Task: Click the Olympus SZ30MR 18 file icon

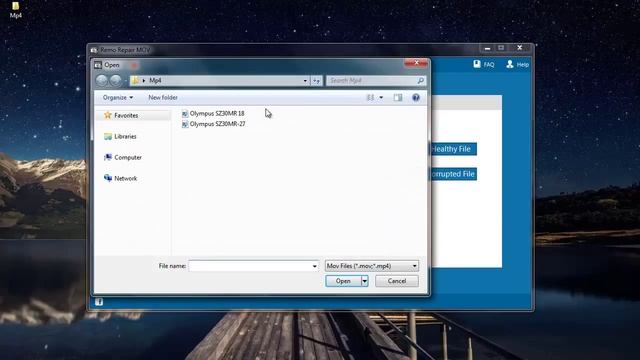Action: pyautogui.click(x=185, y=113)
